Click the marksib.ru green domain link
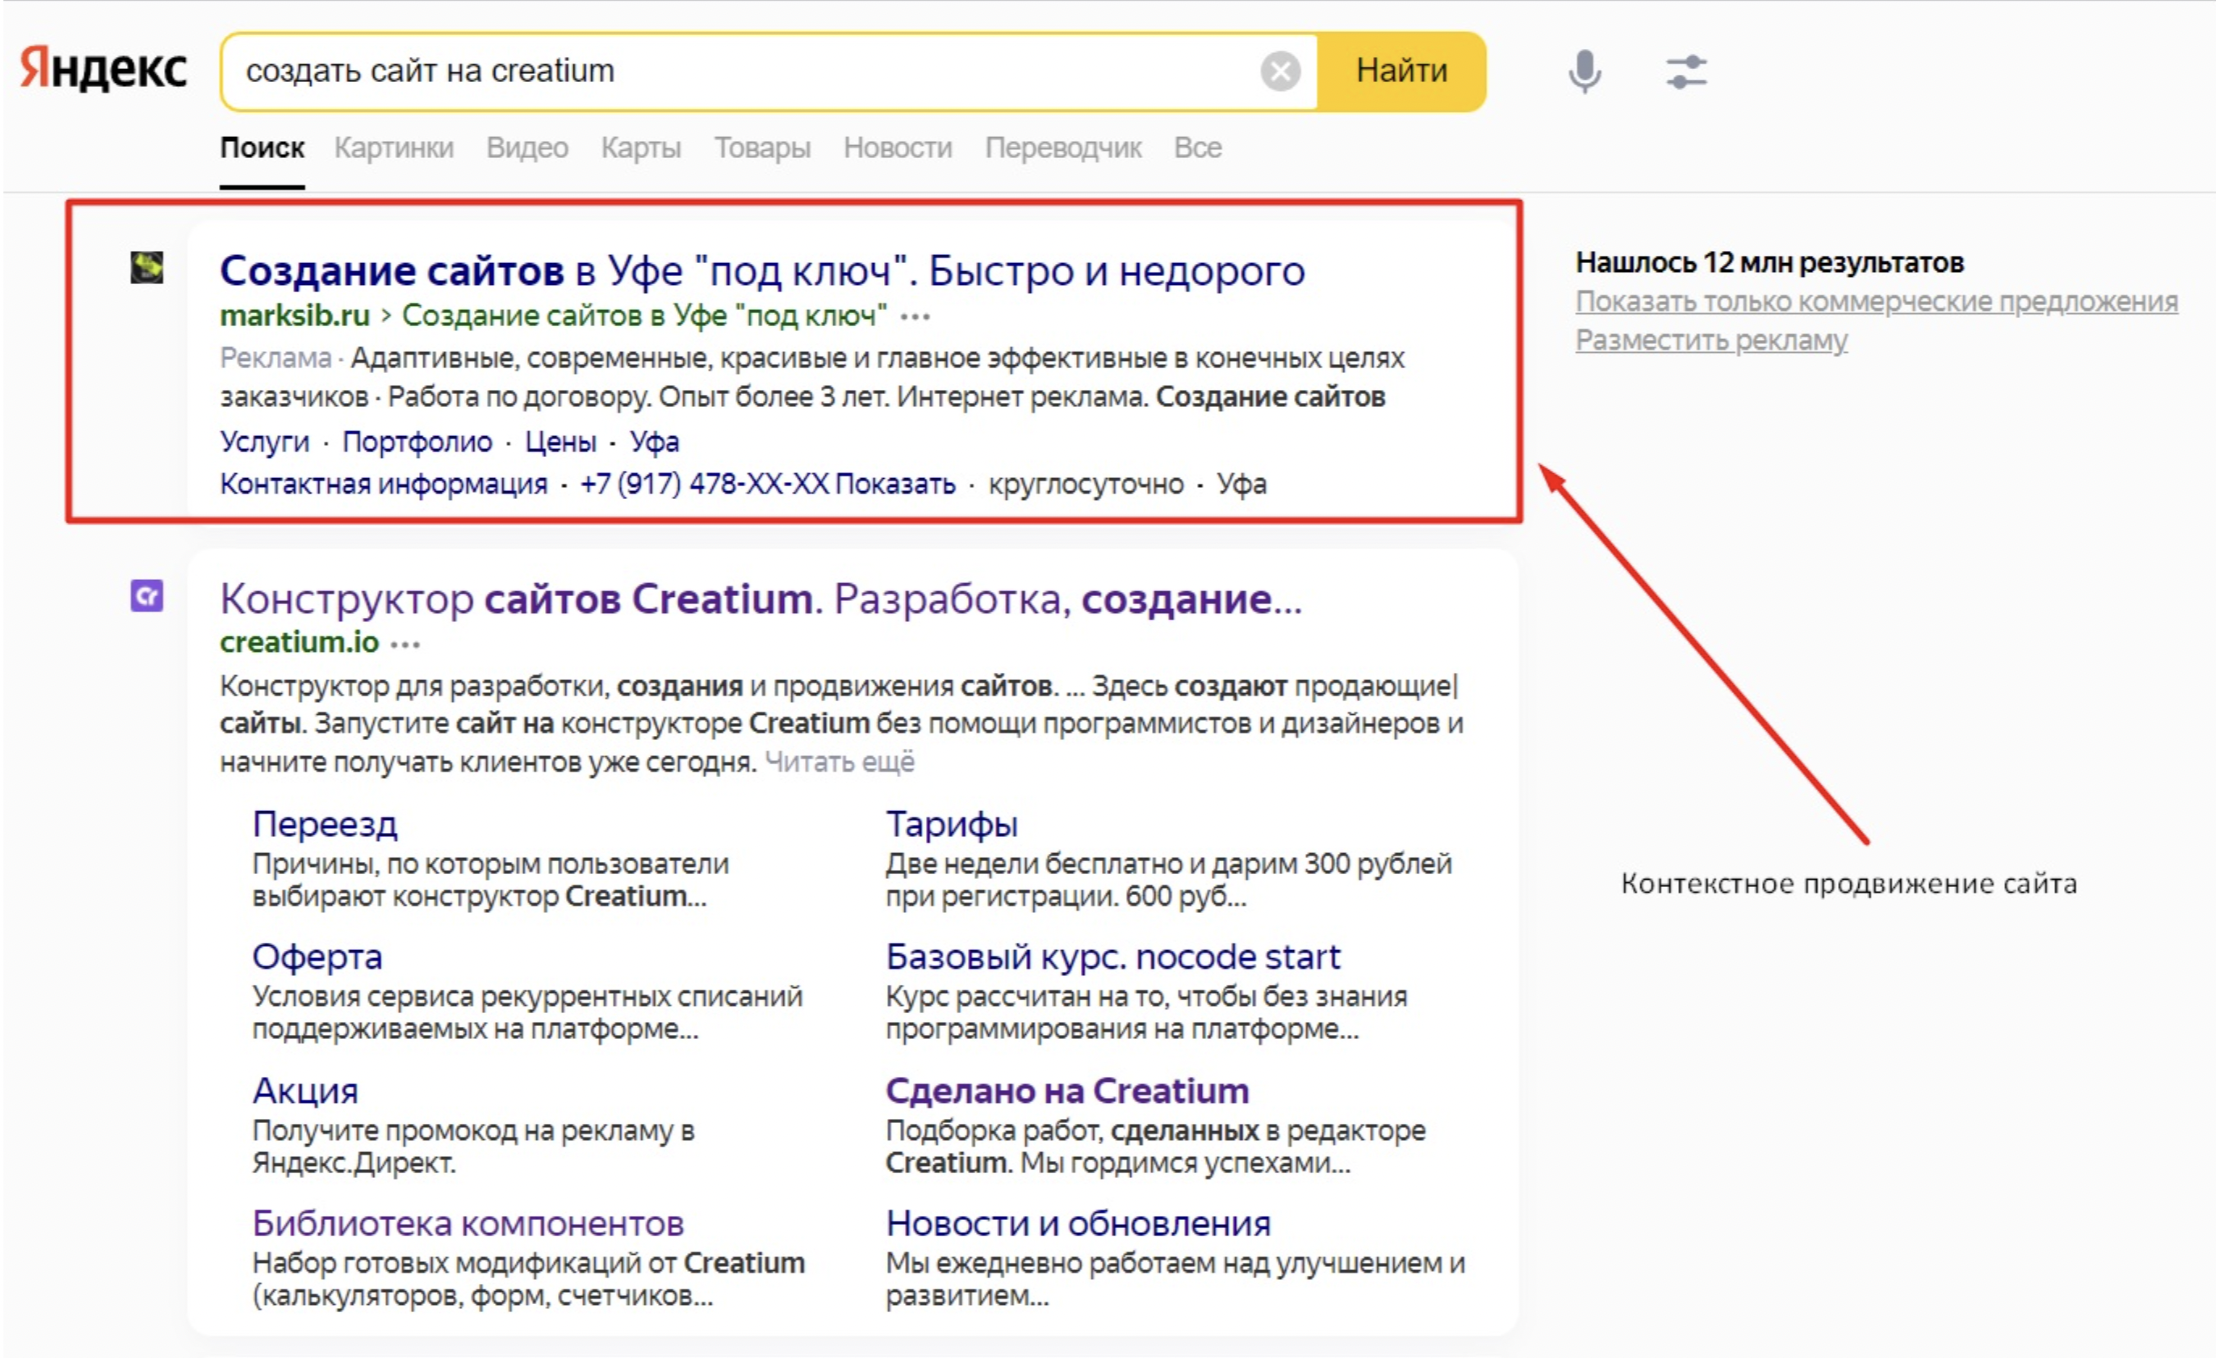The height and width of the screenshot is (1358, 2216). (295, 316)
